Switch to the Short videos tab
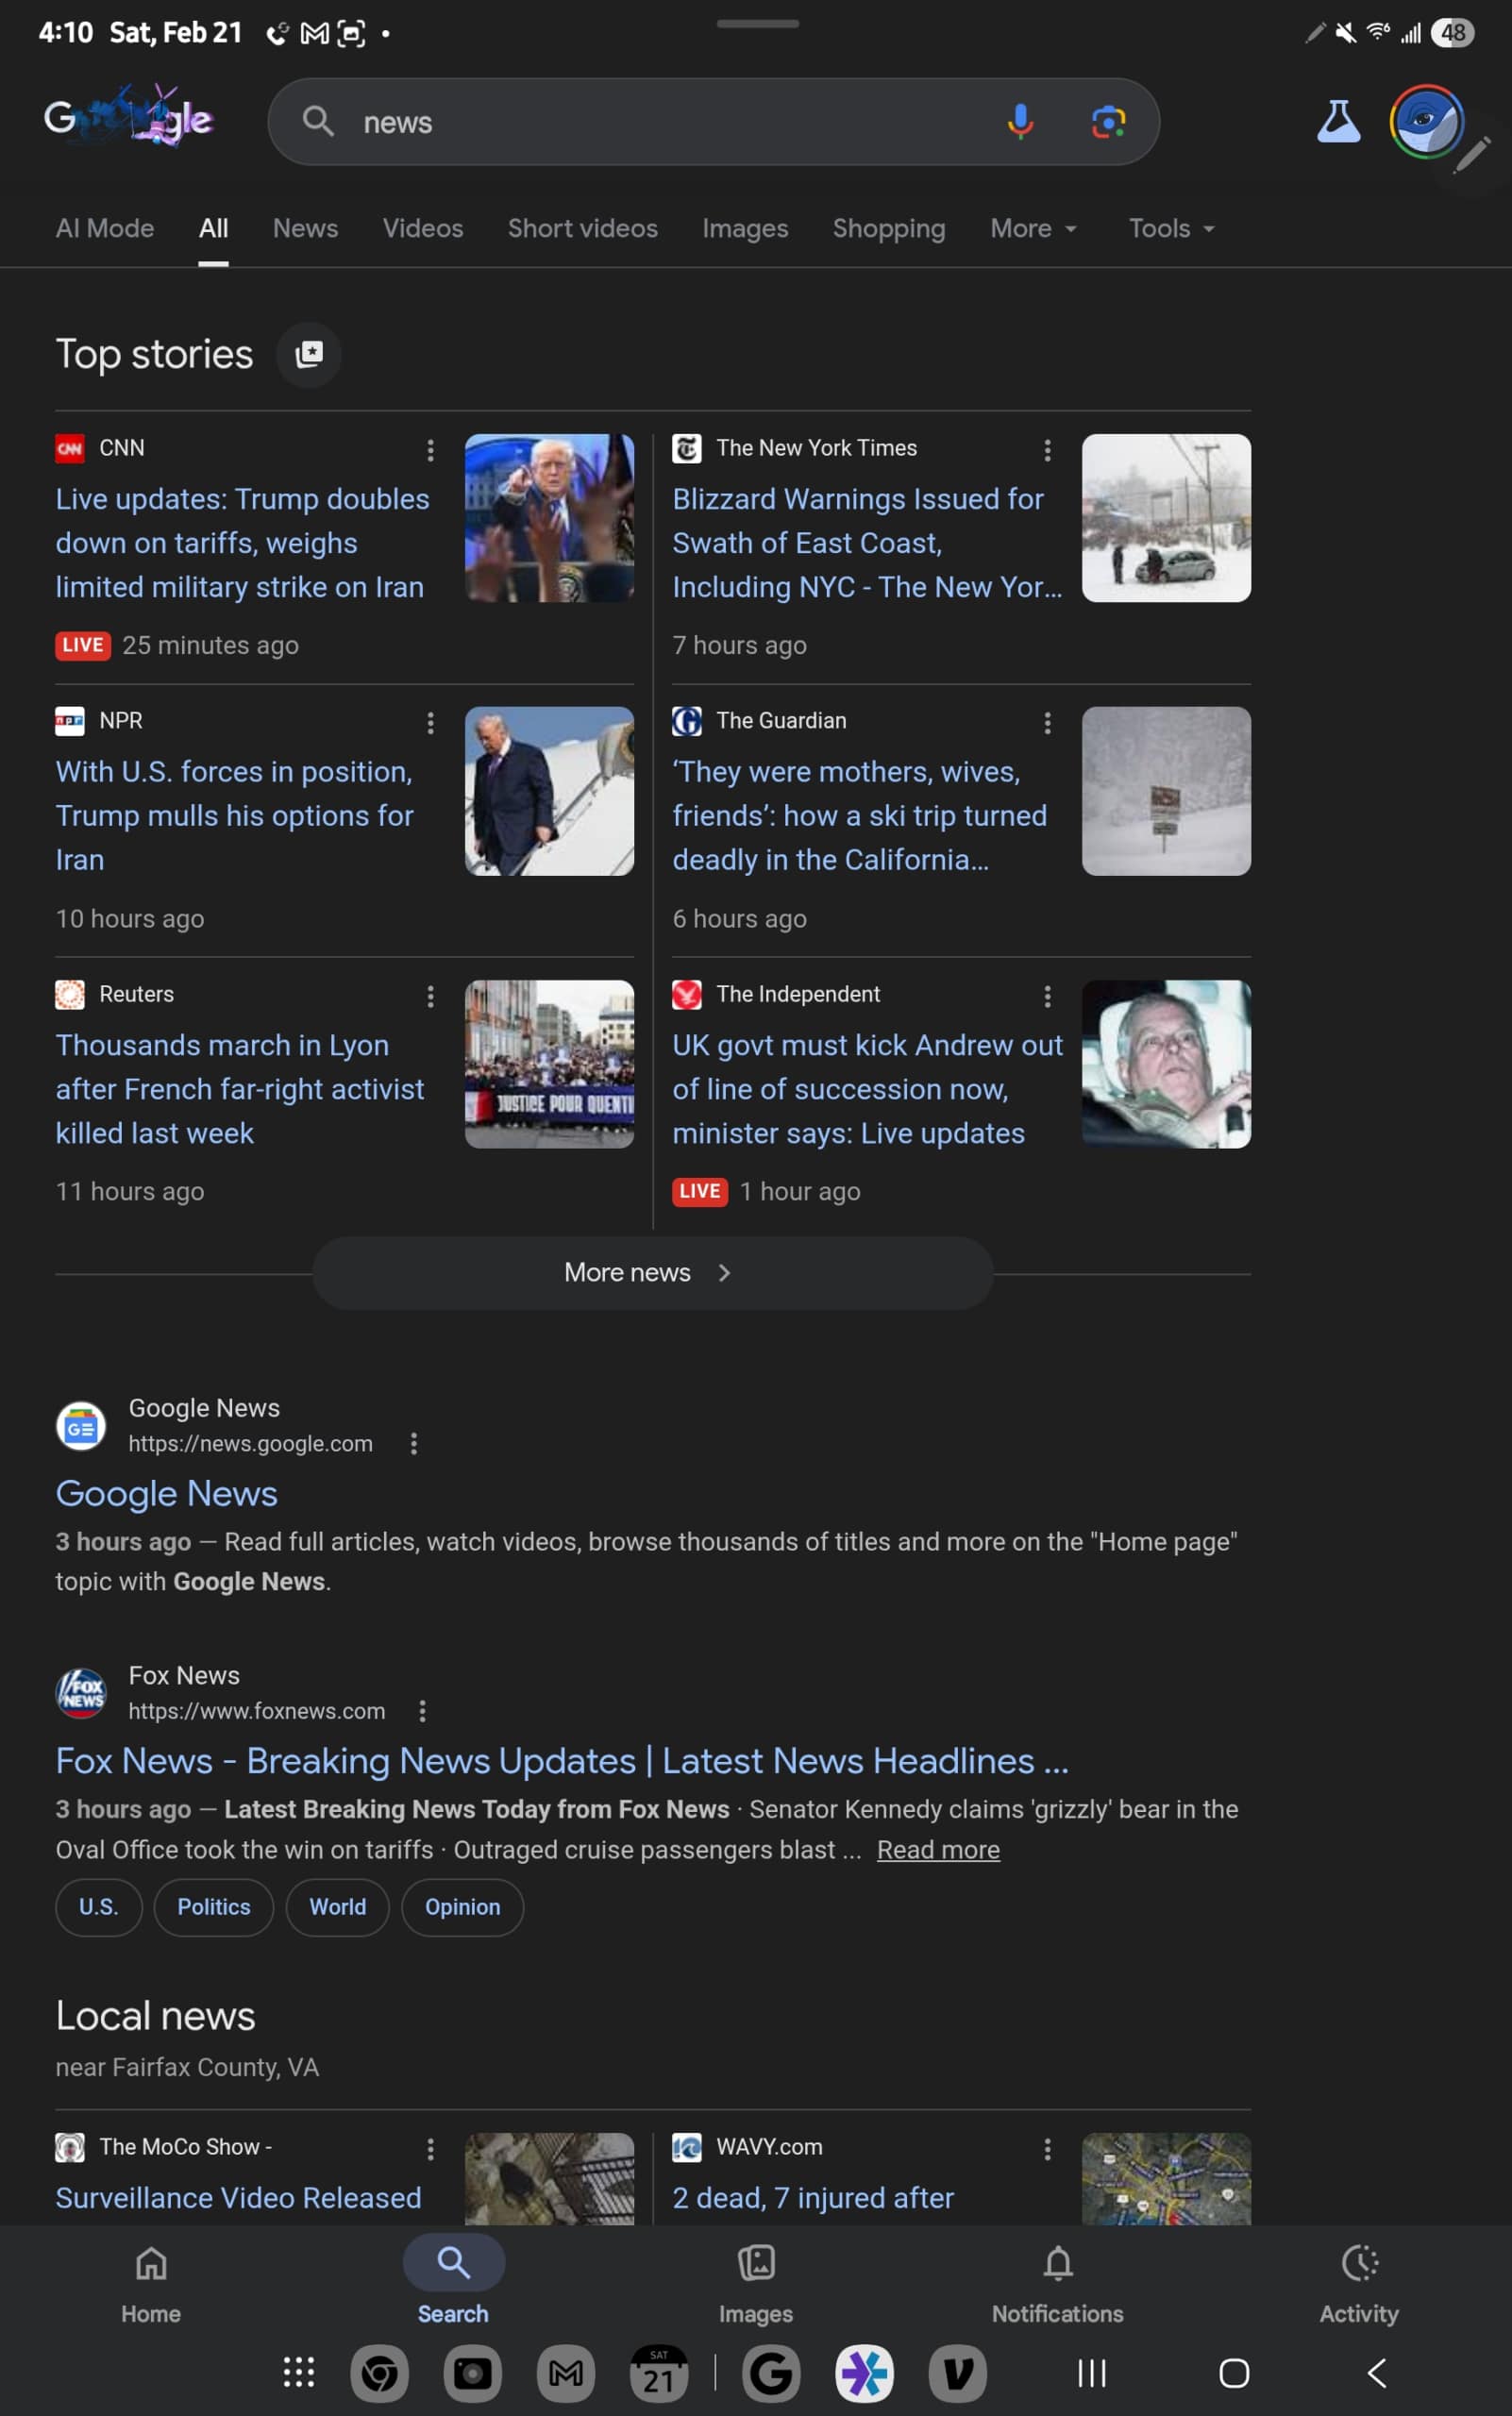 pyautogui.click(x=582, y=229)
